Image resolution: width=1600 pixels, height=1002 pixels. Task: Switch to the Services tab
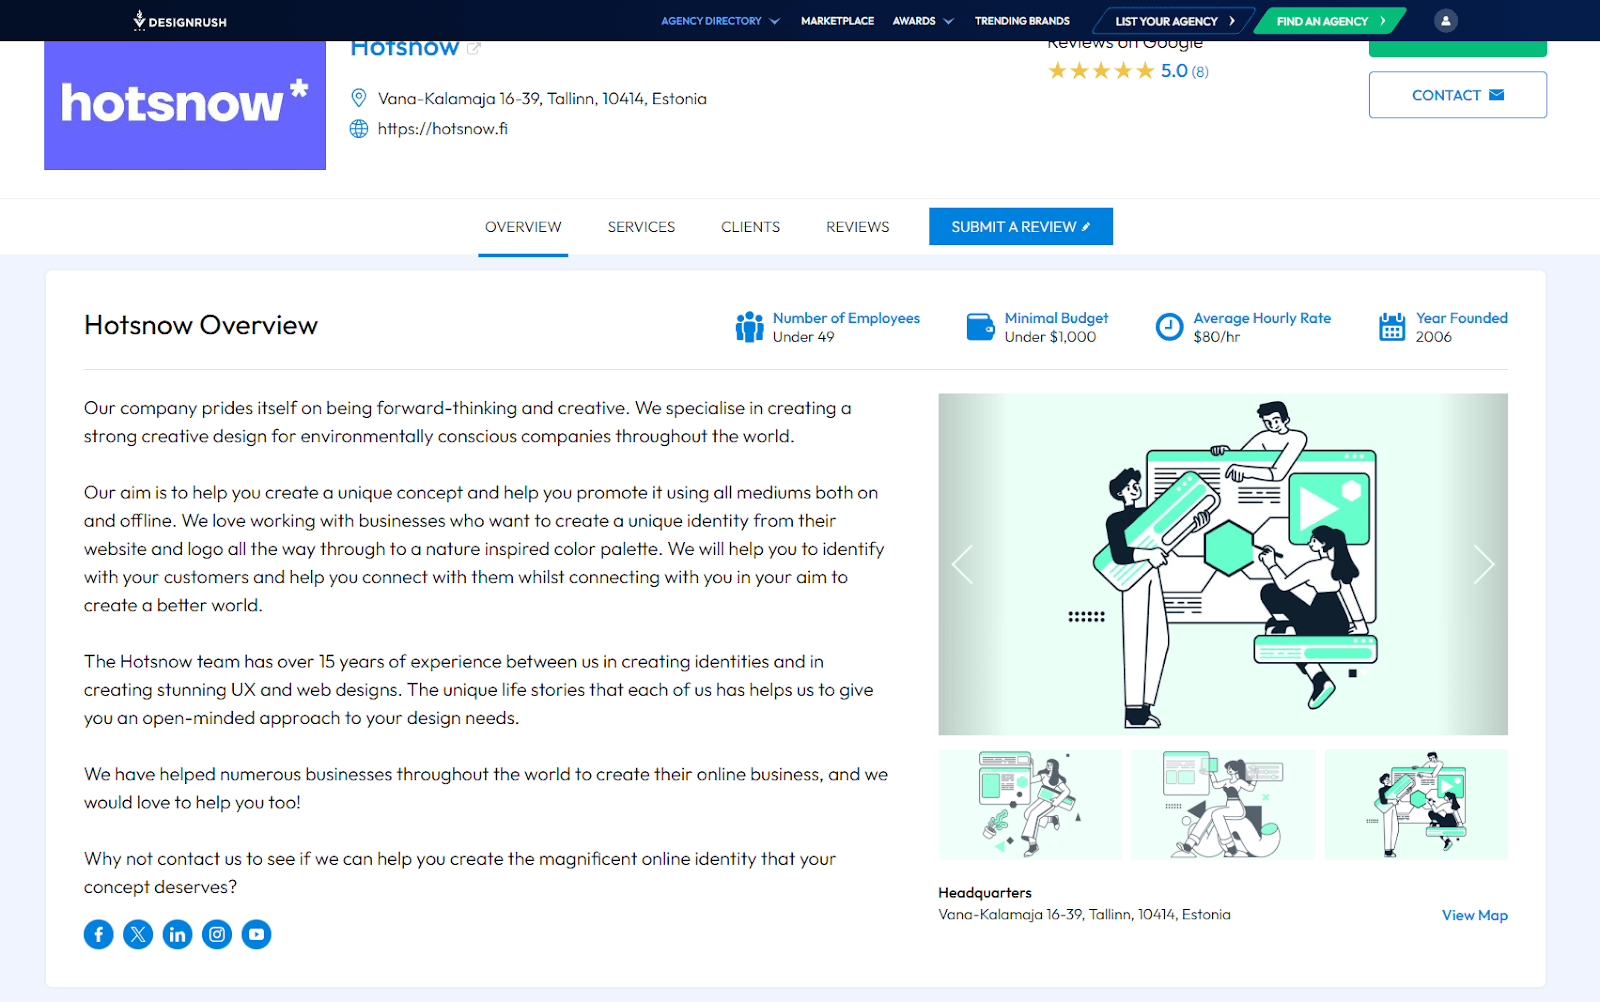tap(641, 227)
